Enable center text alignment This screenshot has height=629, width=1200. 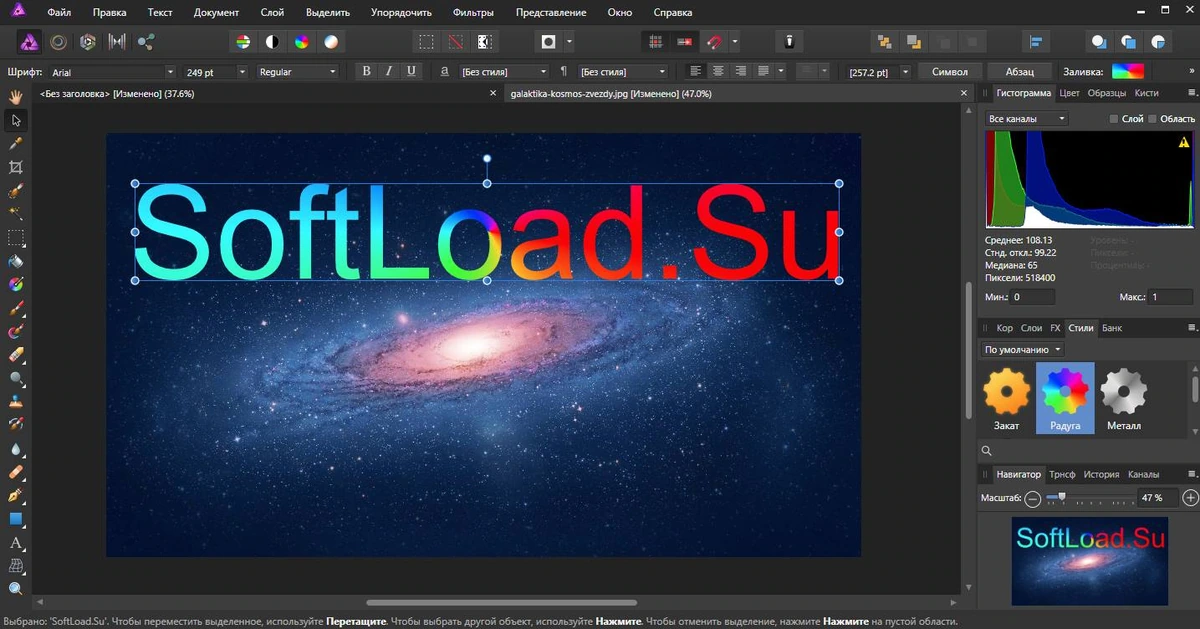pyautogui.click(x=718, y=71)
